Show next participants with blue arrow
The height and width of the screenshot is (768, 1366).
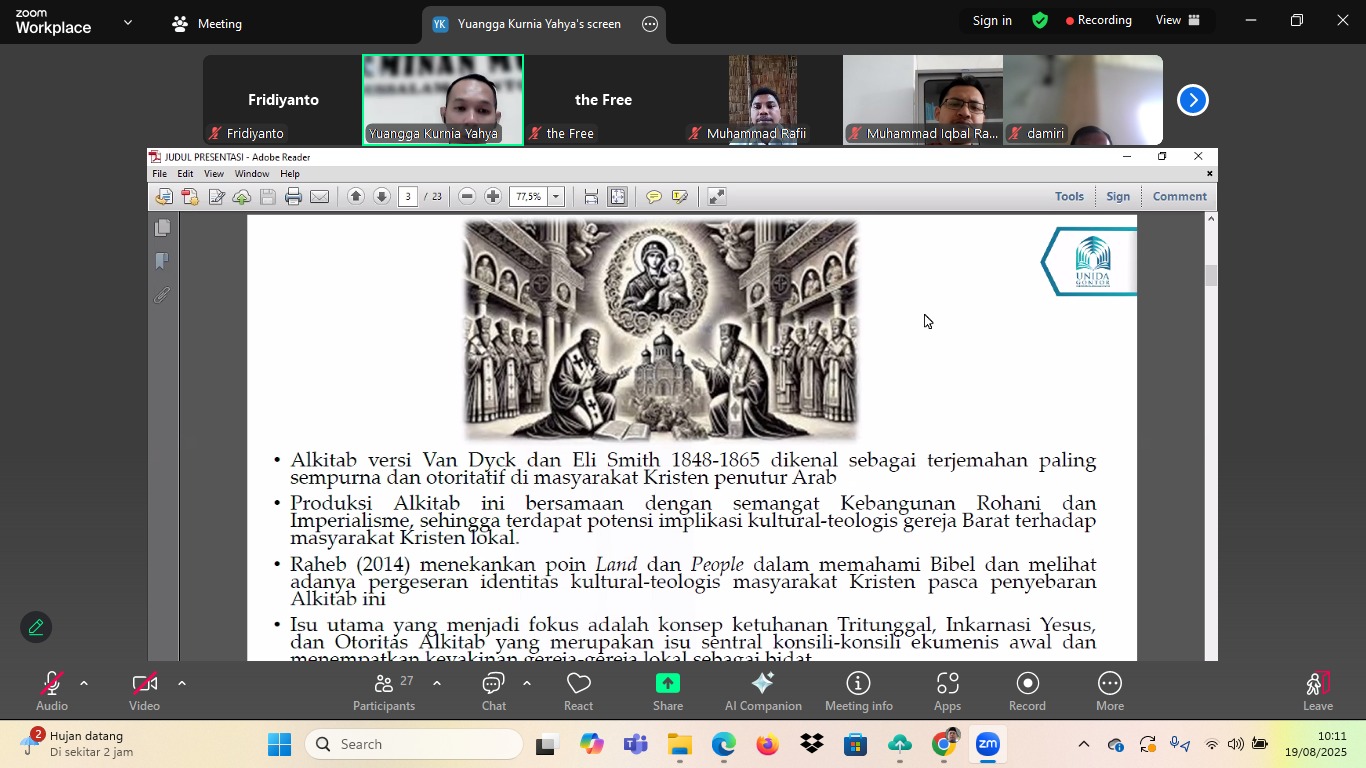(1192, 100)
